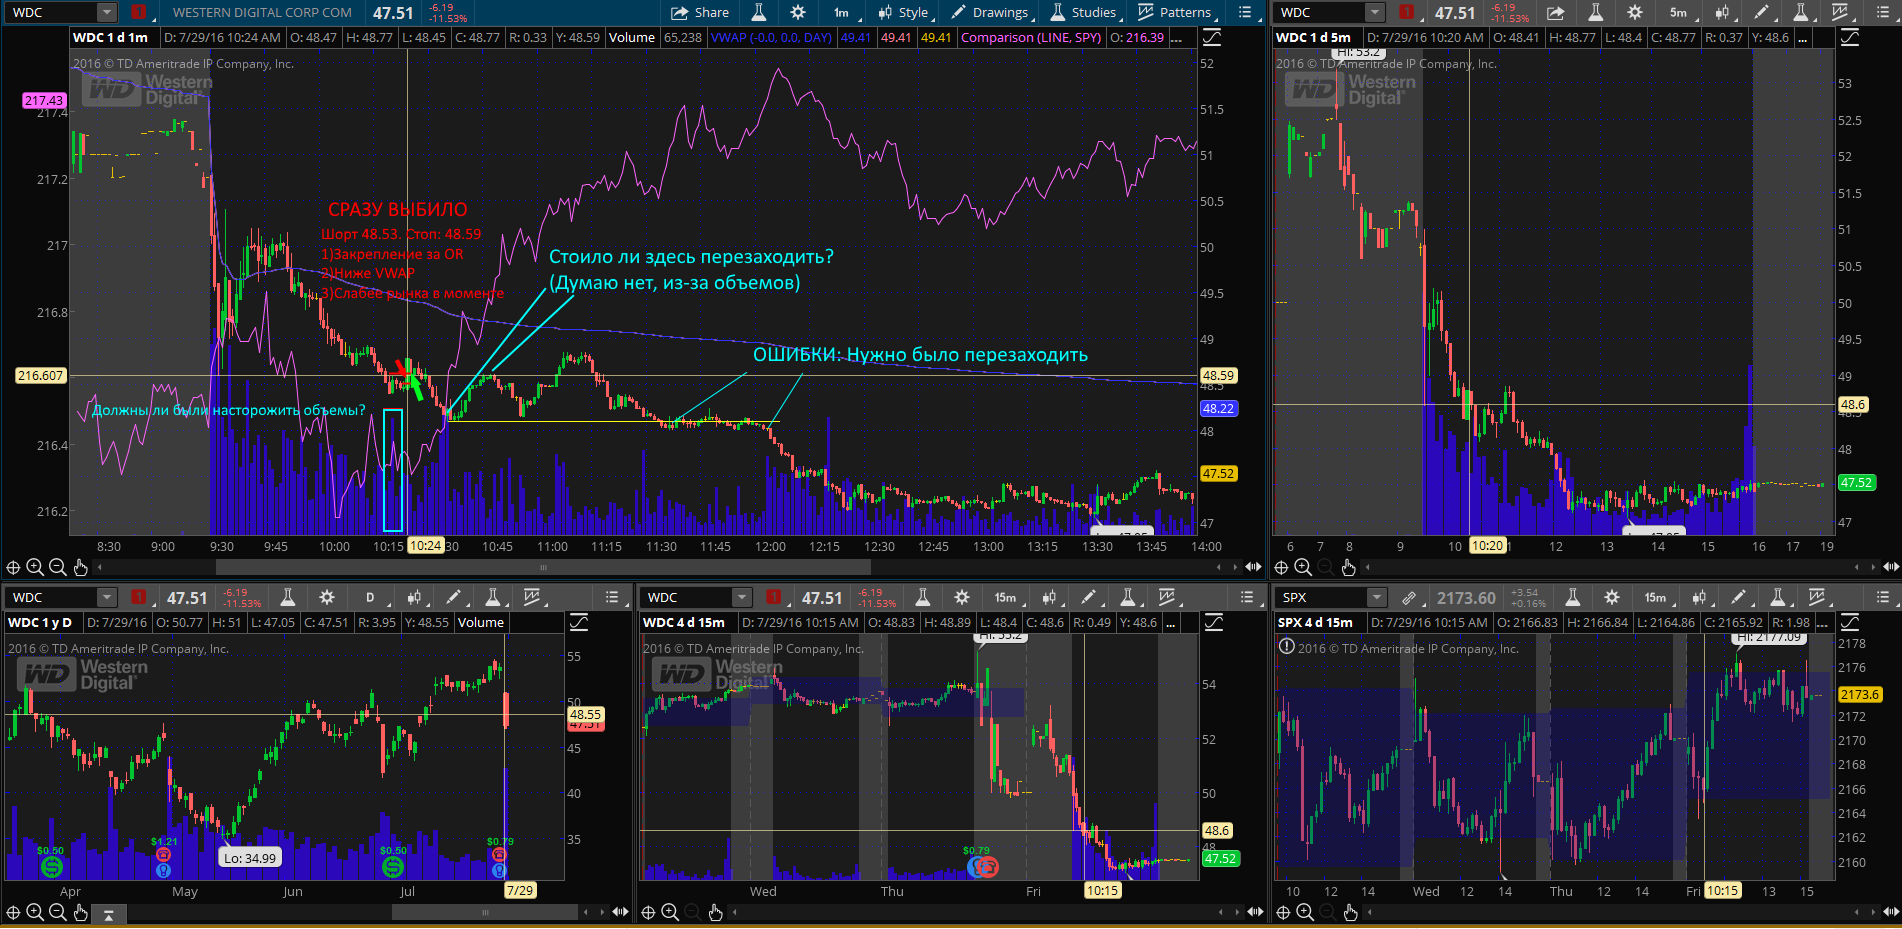Open the Patterns menu

click(1176, 12)
